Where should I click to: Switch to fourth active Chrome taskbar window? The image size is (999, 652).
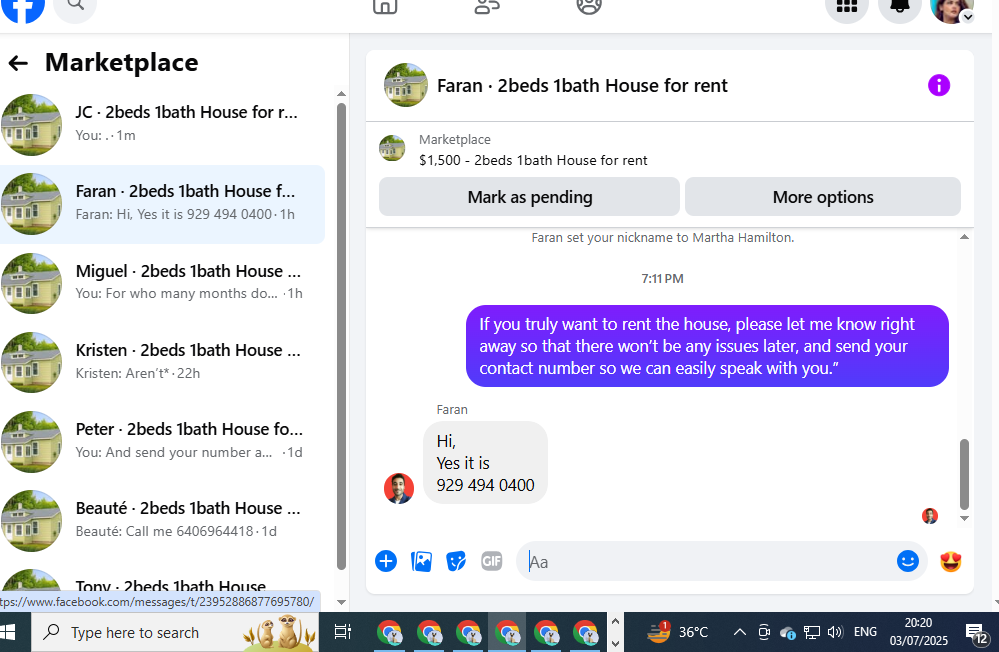[508, 633]
